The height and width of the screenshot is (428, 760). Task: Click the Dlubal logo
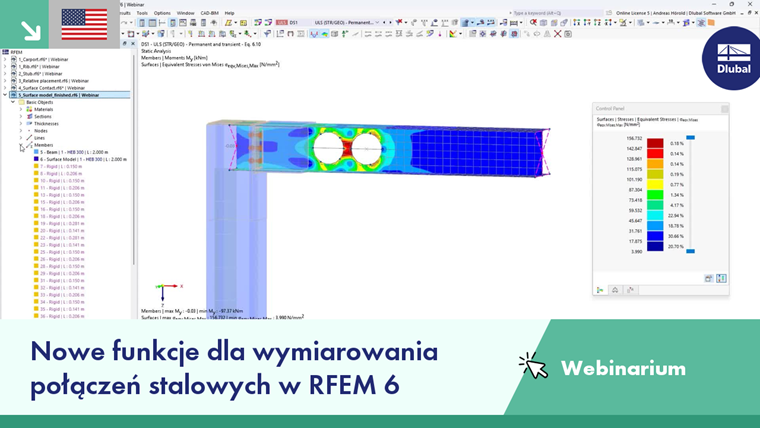[733, 58]
